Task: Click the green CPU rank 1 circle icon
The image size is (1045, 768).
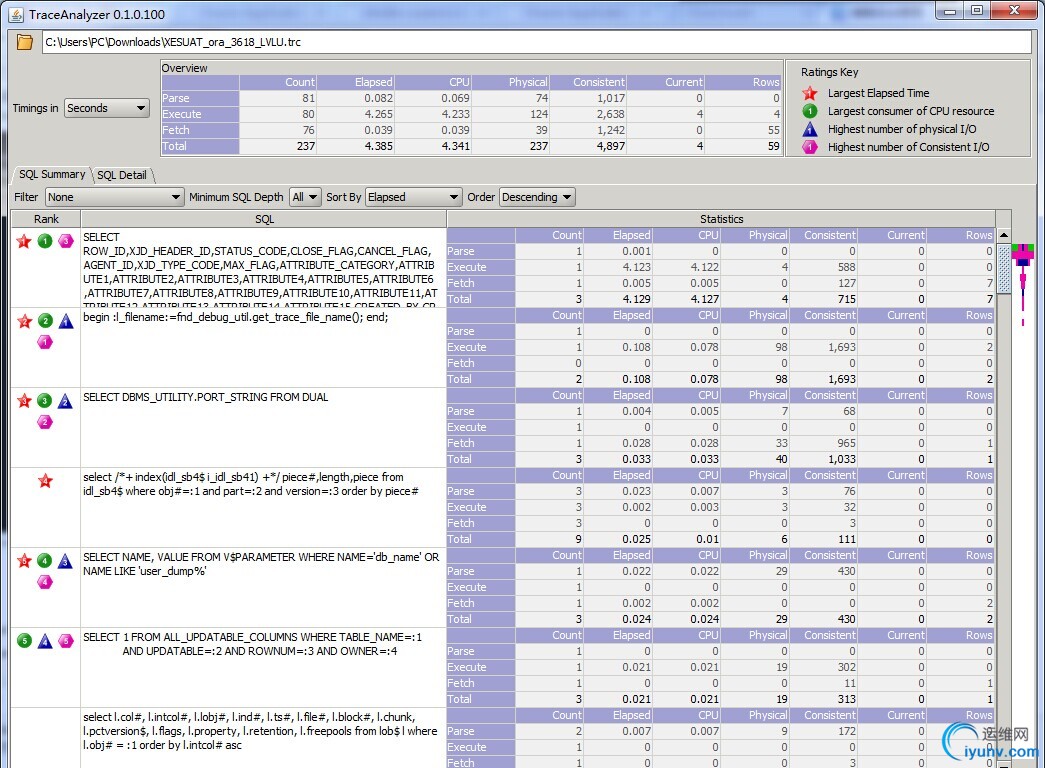Action: (45, 241)
